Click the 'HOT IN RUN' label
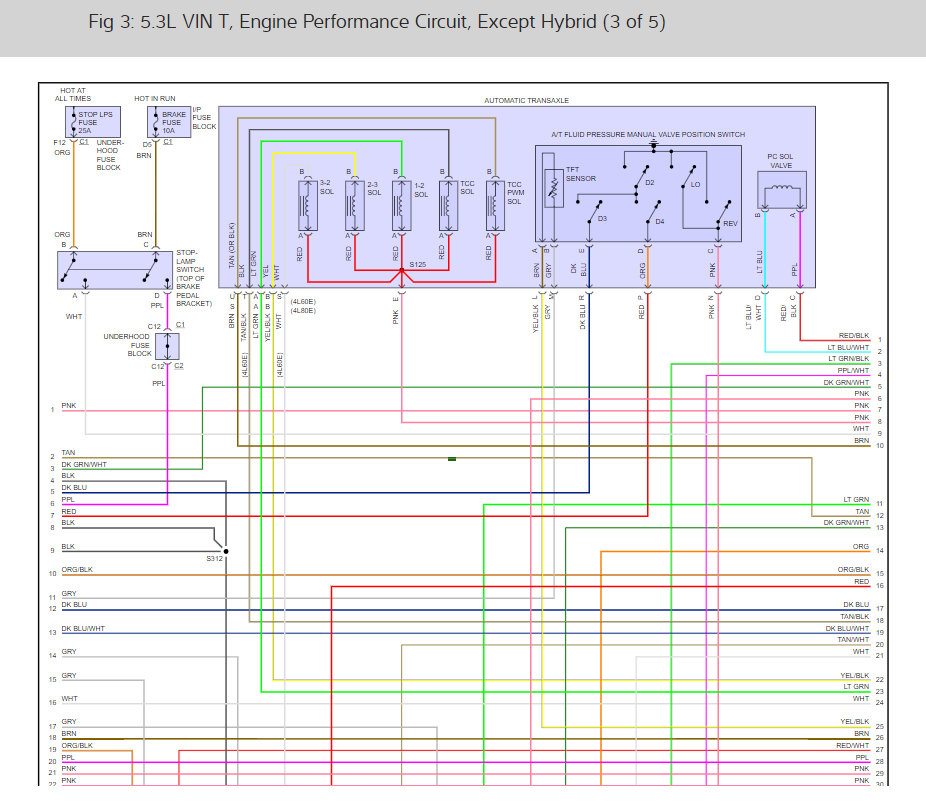This screenshot has height=811, width=926. coord(155,99)
